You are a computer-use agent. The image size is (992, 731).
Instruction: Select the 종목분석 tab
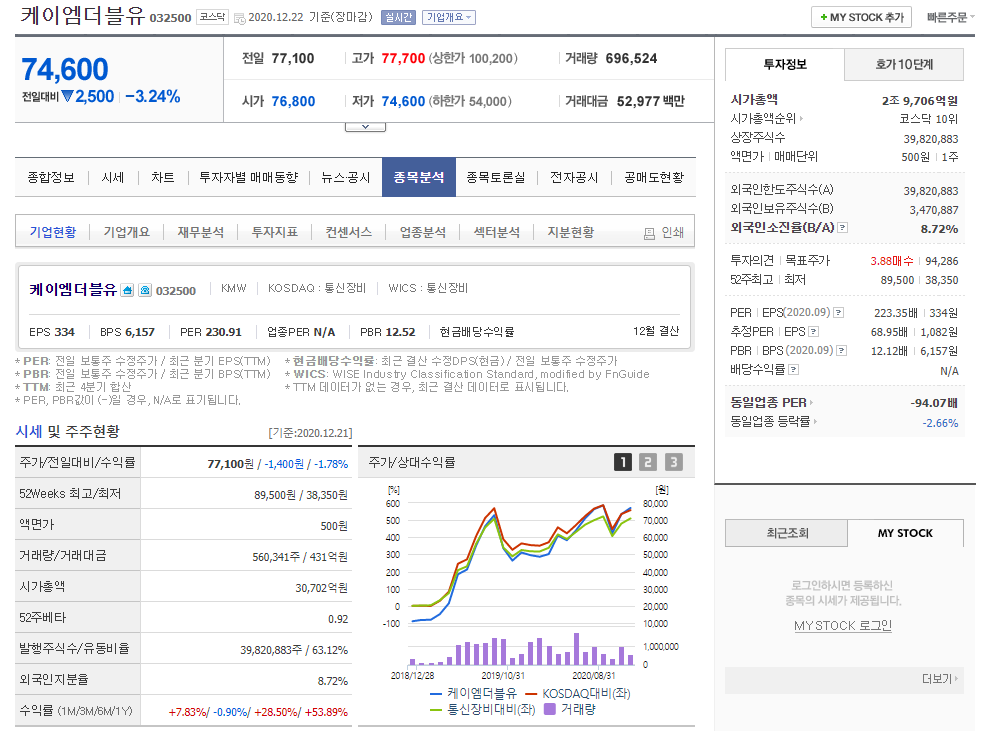(x=419, y=177)
